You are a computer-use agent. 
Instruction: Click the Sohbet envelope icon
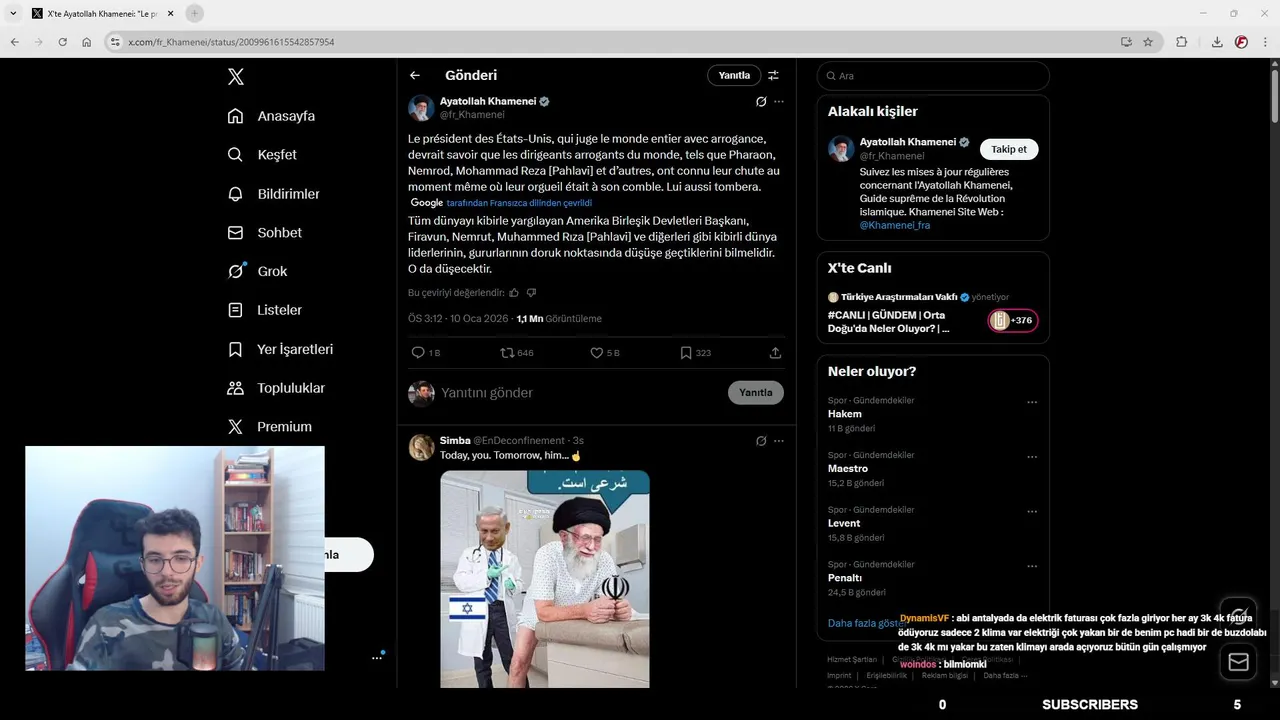(x=235, y=233)
